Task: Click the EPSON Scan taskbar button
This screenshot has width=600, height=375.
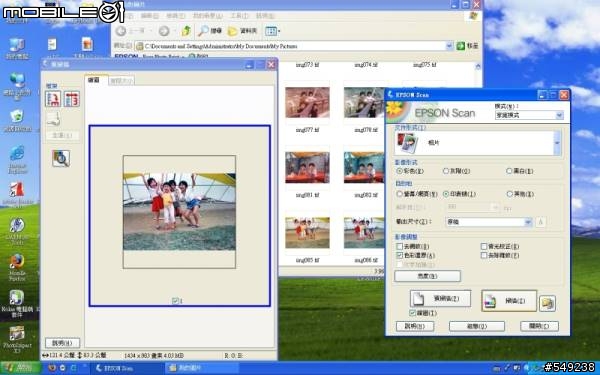Action: (128, 368)
